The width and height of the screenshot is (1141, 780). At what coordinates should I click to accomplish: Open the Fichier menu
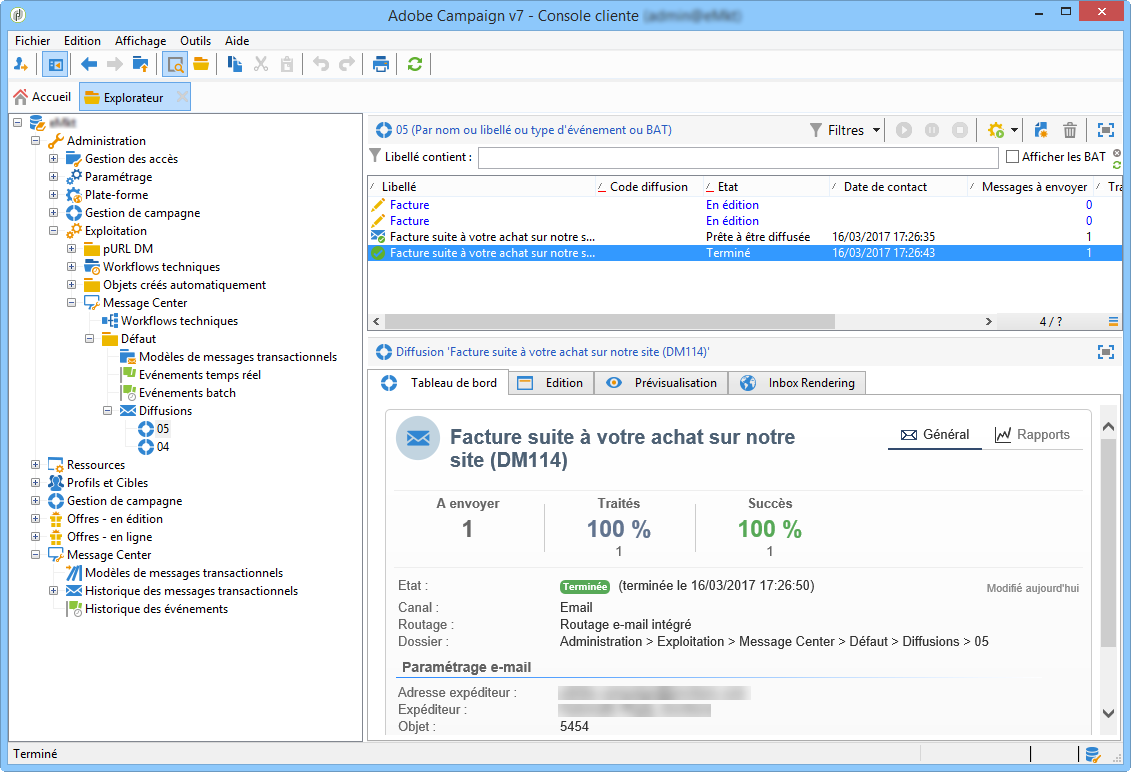[33, 41]
